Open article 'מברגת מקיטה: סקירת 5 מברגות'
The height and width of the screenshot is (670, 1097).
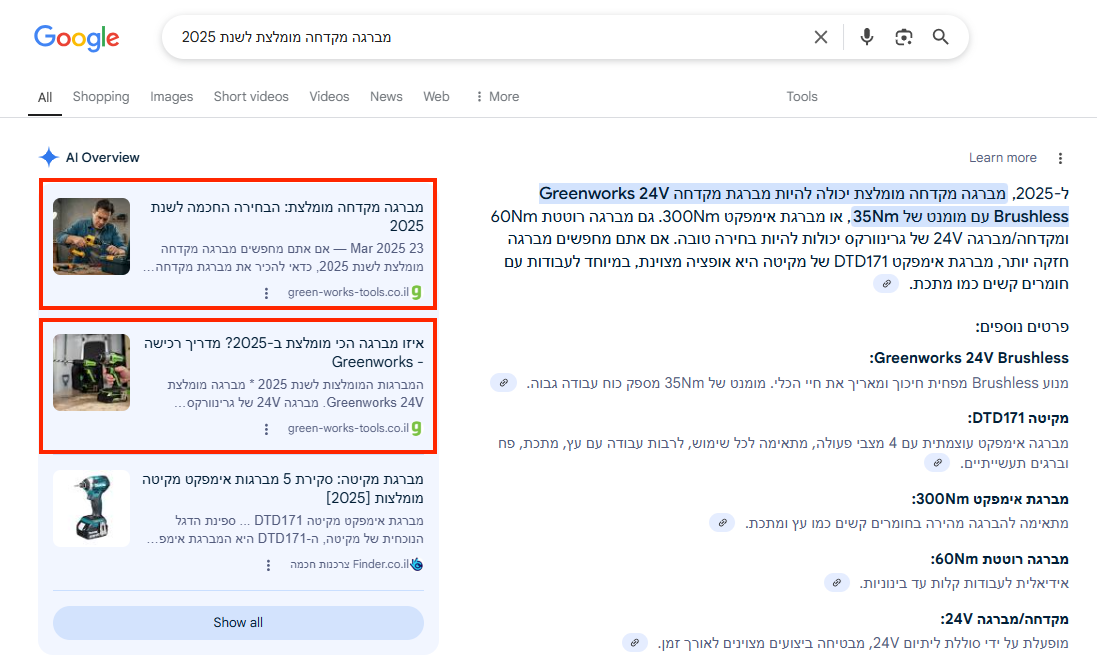click(x=283, y=488)
